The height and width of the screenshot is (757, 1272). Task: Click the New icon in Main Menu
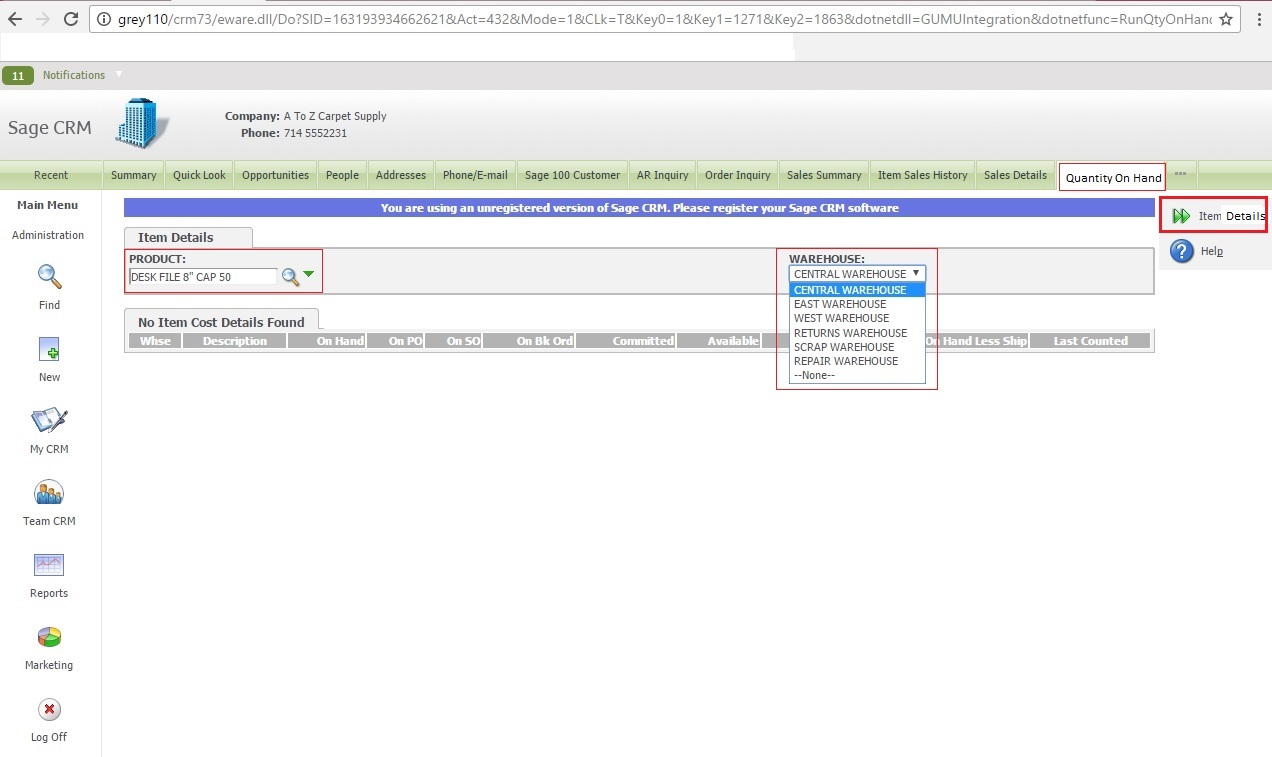pos(49,349)
